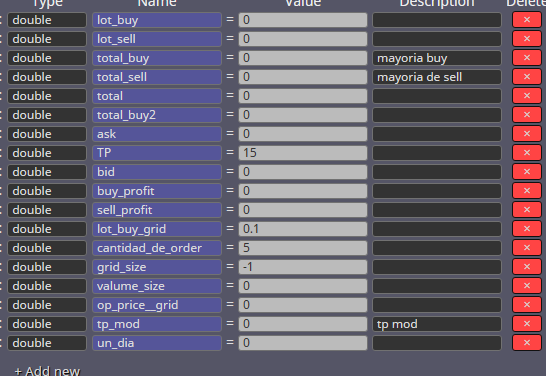The width and height of the screenshot is (546, 376).
Task: Edit the TP value field showing 15
Action: click(303, 153)
